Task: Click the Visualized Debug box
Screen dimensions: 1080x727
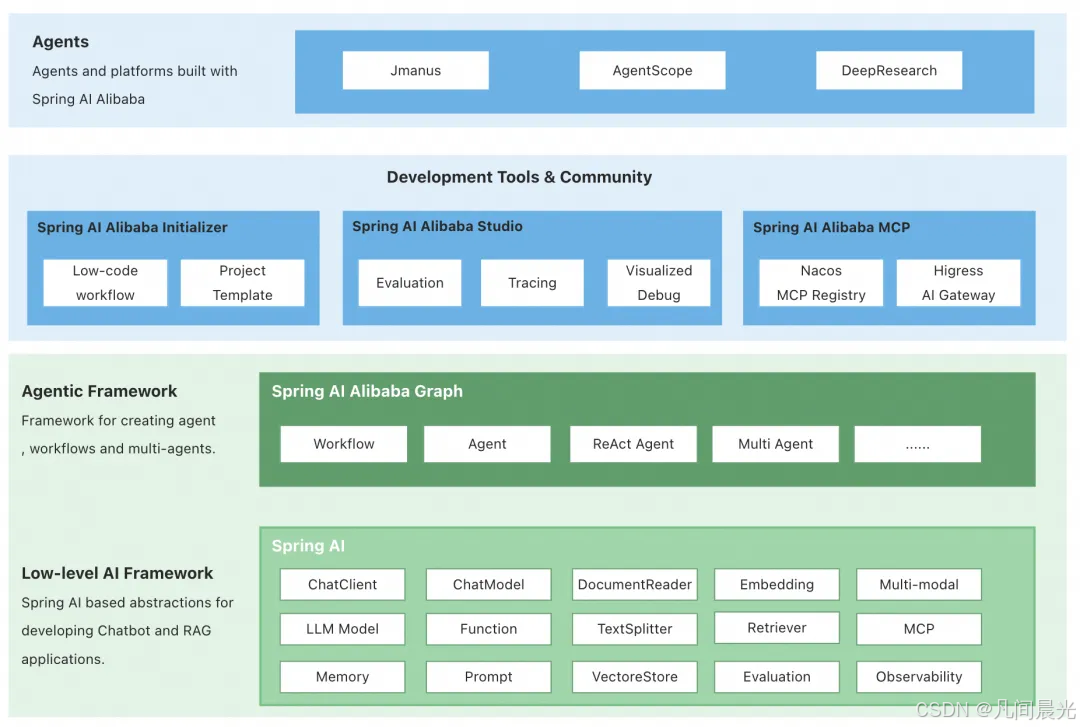Action: (658, 283)
